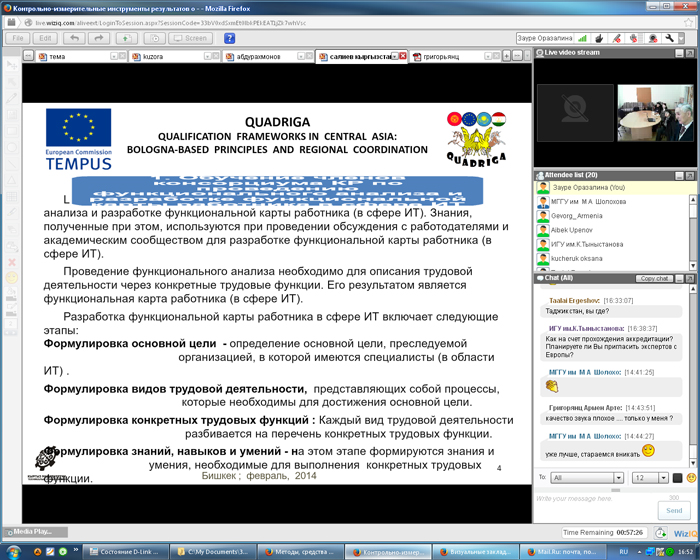
Task: Select the Rectangle shape tool
Action: coord(12,131)
